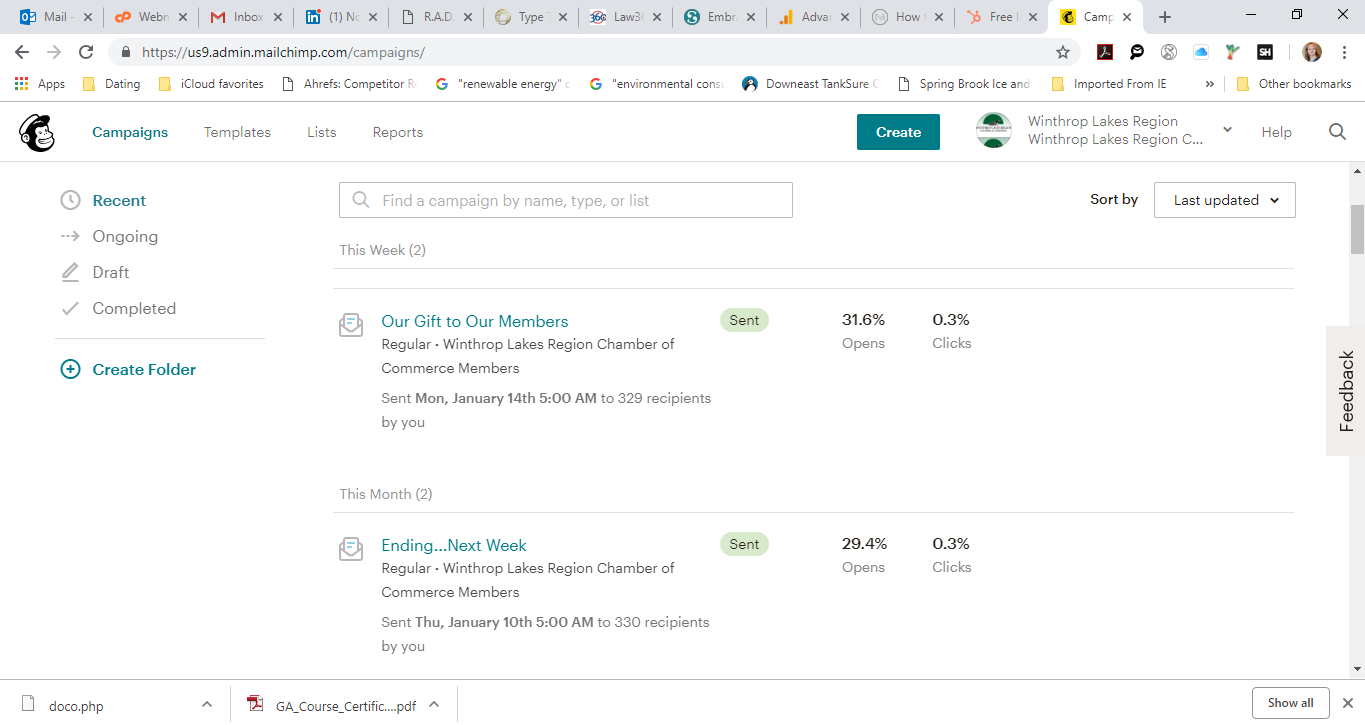Open Other bookmarks folder
The height and width of the screenshot is (725, 1365).
click(x=1294, y=84)
